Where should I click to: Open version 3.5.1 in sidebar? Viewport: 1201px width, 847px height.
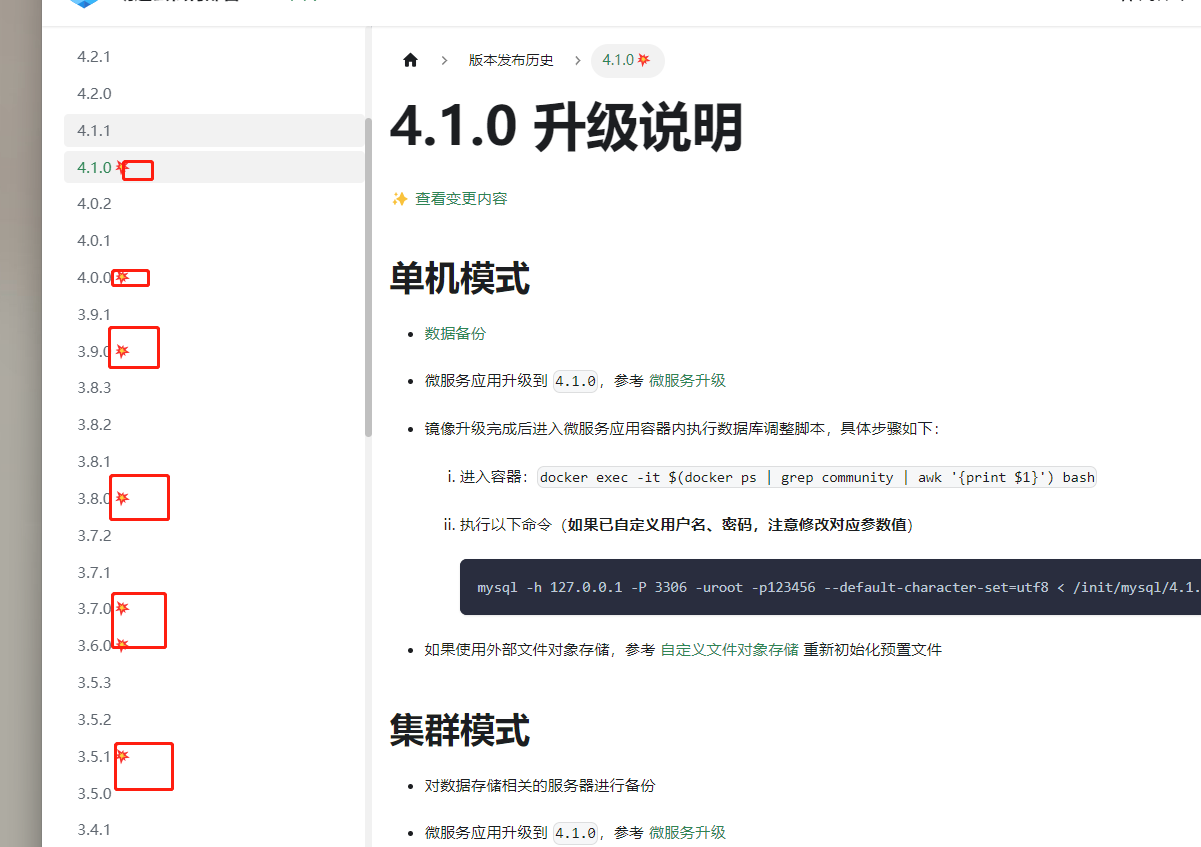click(94, 756)
